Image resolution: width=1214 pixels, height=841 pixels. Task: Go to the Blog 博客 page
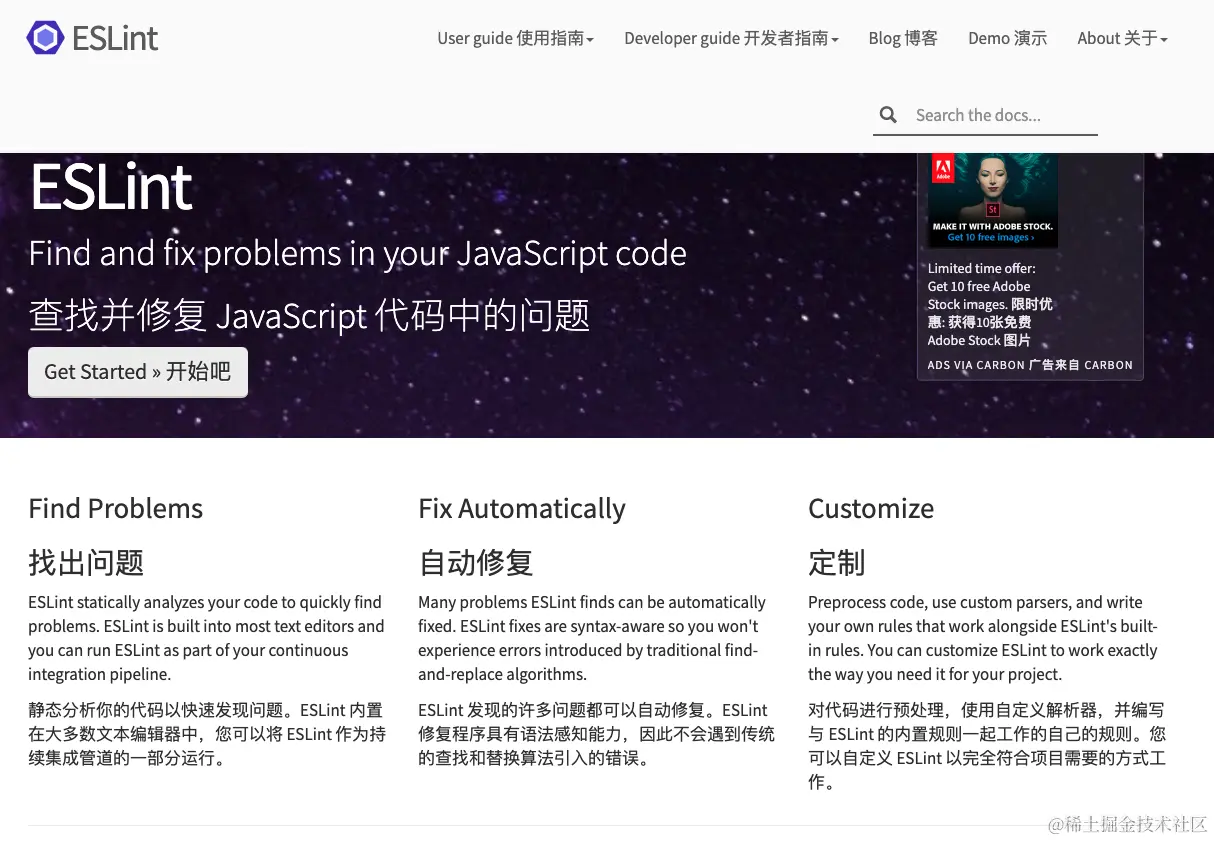click(903, 38)
